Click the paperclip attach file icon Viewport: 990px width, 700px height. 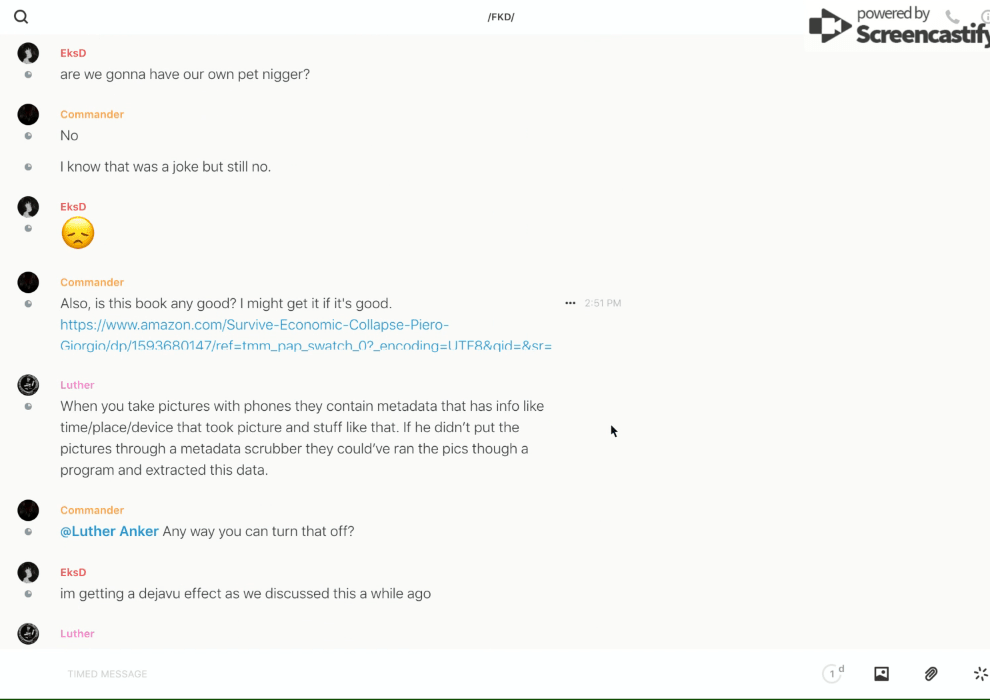(931, 674)
